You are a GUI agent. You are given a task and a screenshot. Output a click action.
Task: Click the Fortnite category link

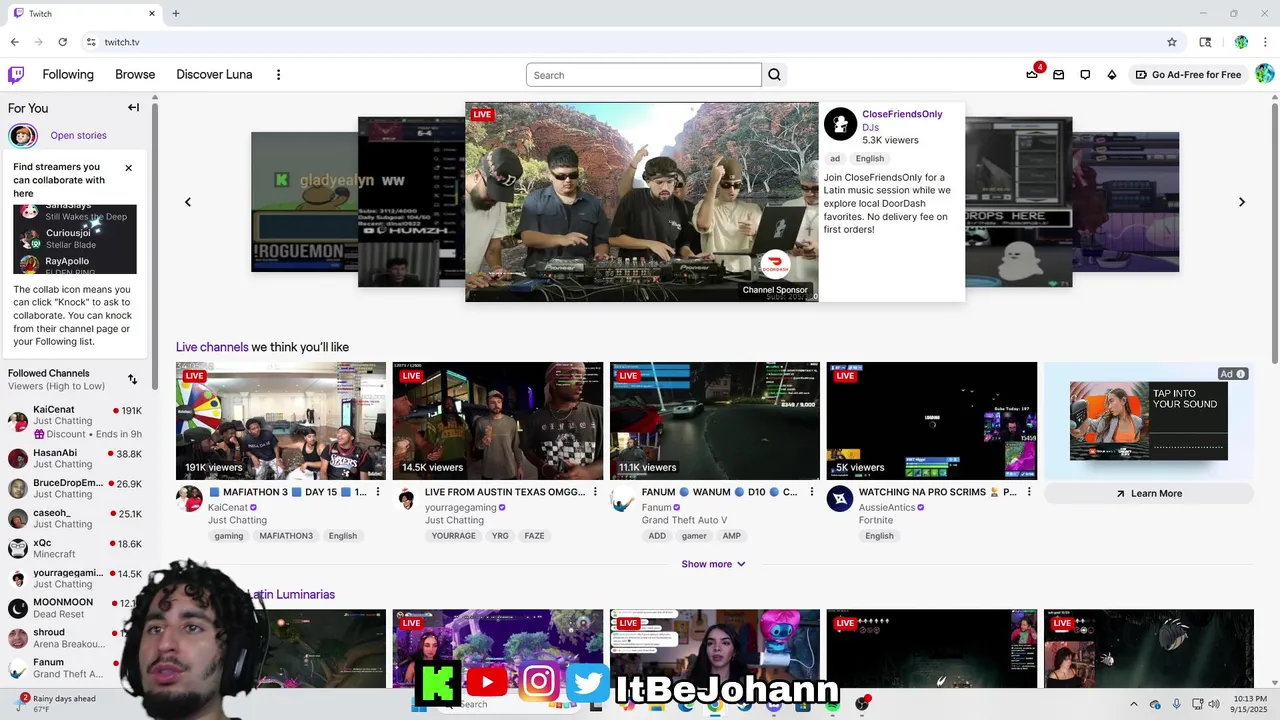pos(876,520)
